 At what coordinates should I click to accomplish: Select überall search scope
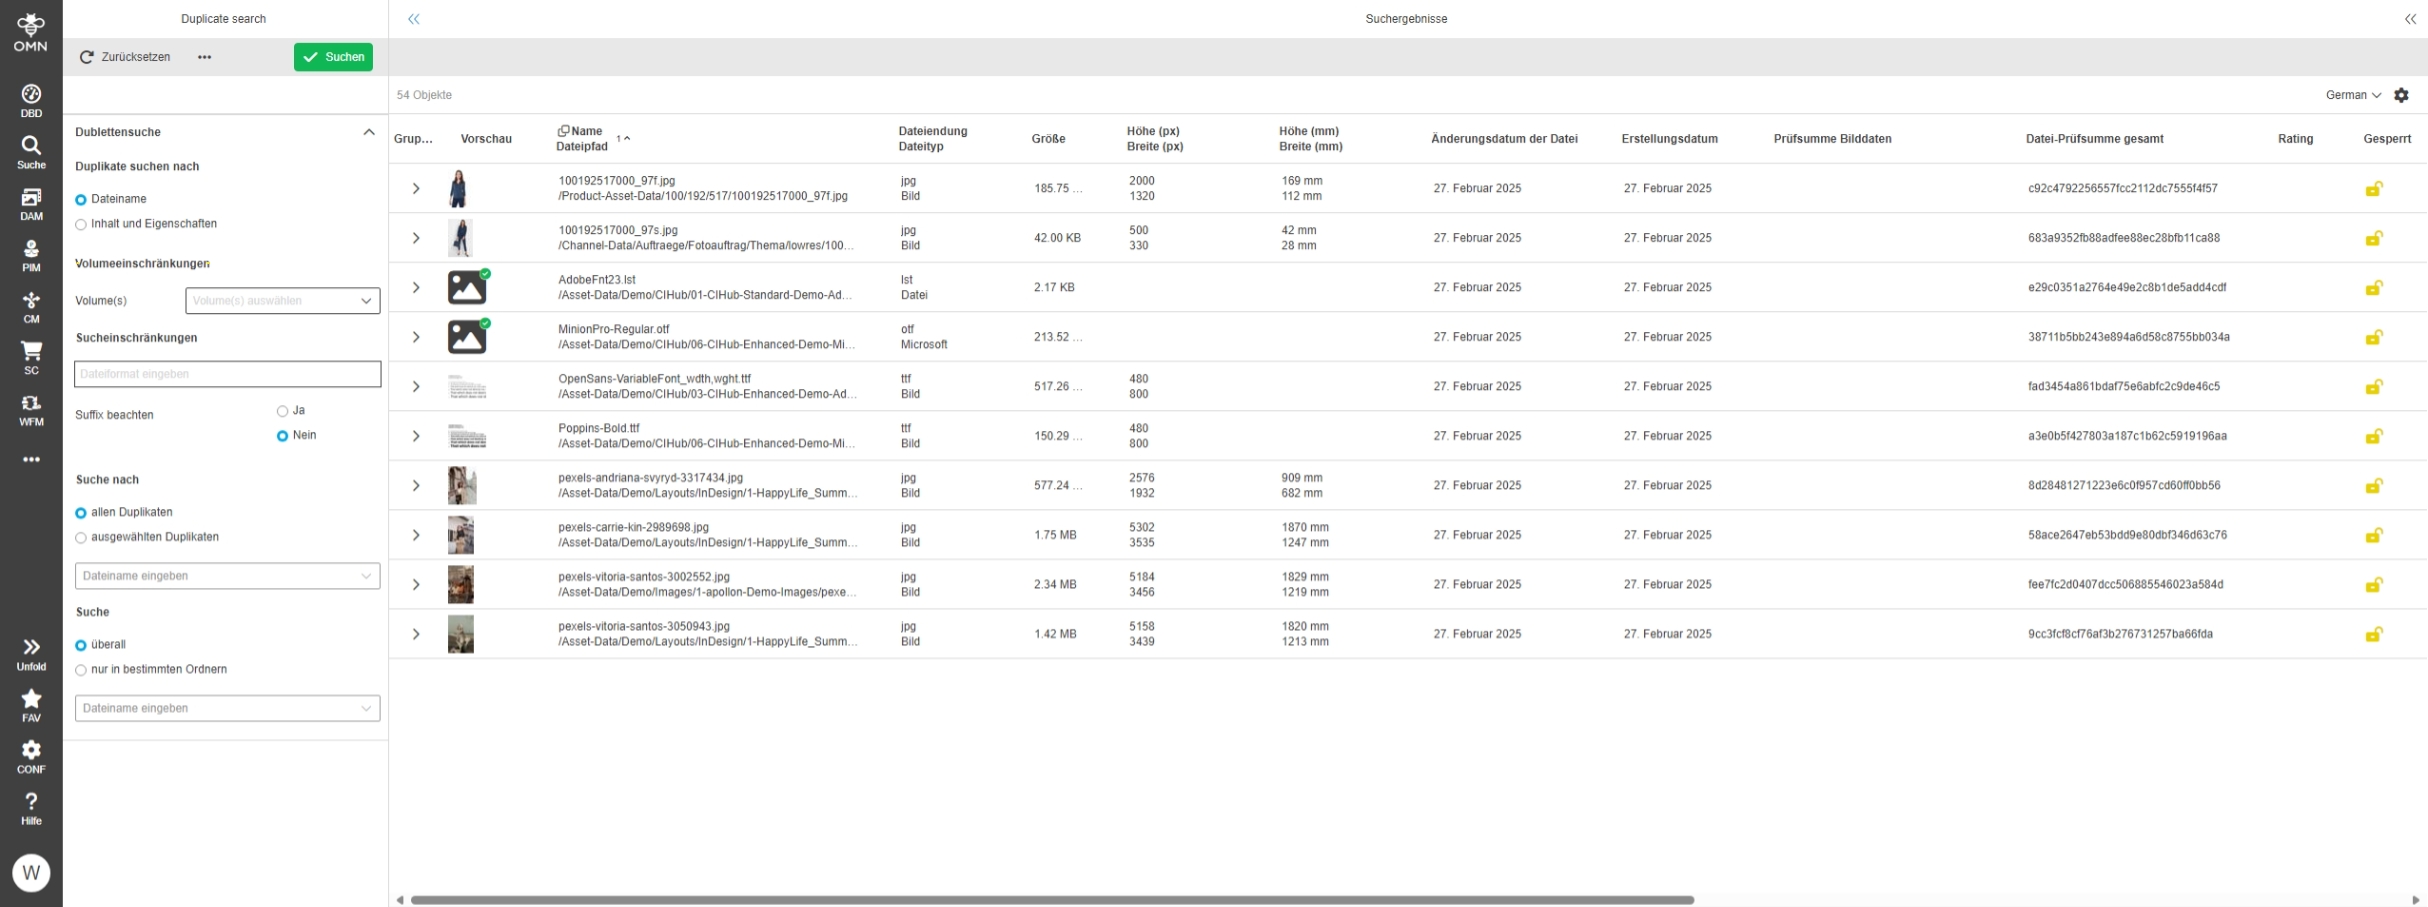point(81,645)
